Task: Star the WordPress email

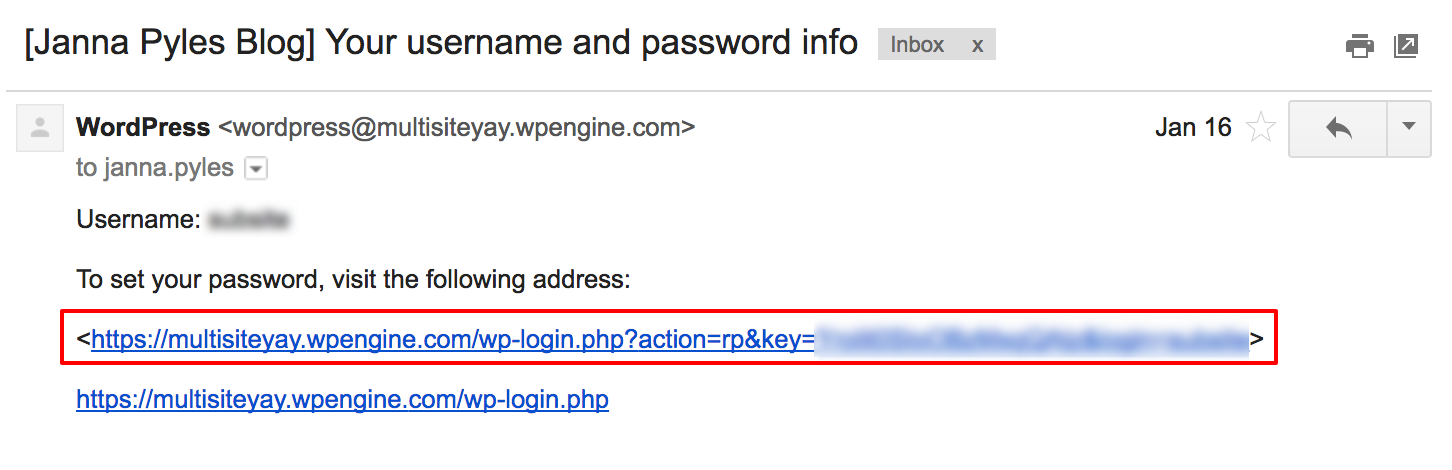Action: [1262, 128]
